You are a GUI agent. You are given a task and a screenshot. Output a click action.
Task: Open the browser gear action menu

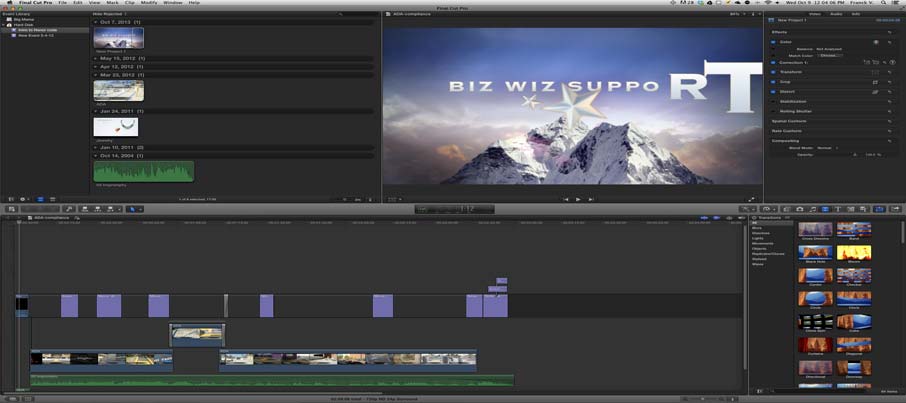point(24,199)
